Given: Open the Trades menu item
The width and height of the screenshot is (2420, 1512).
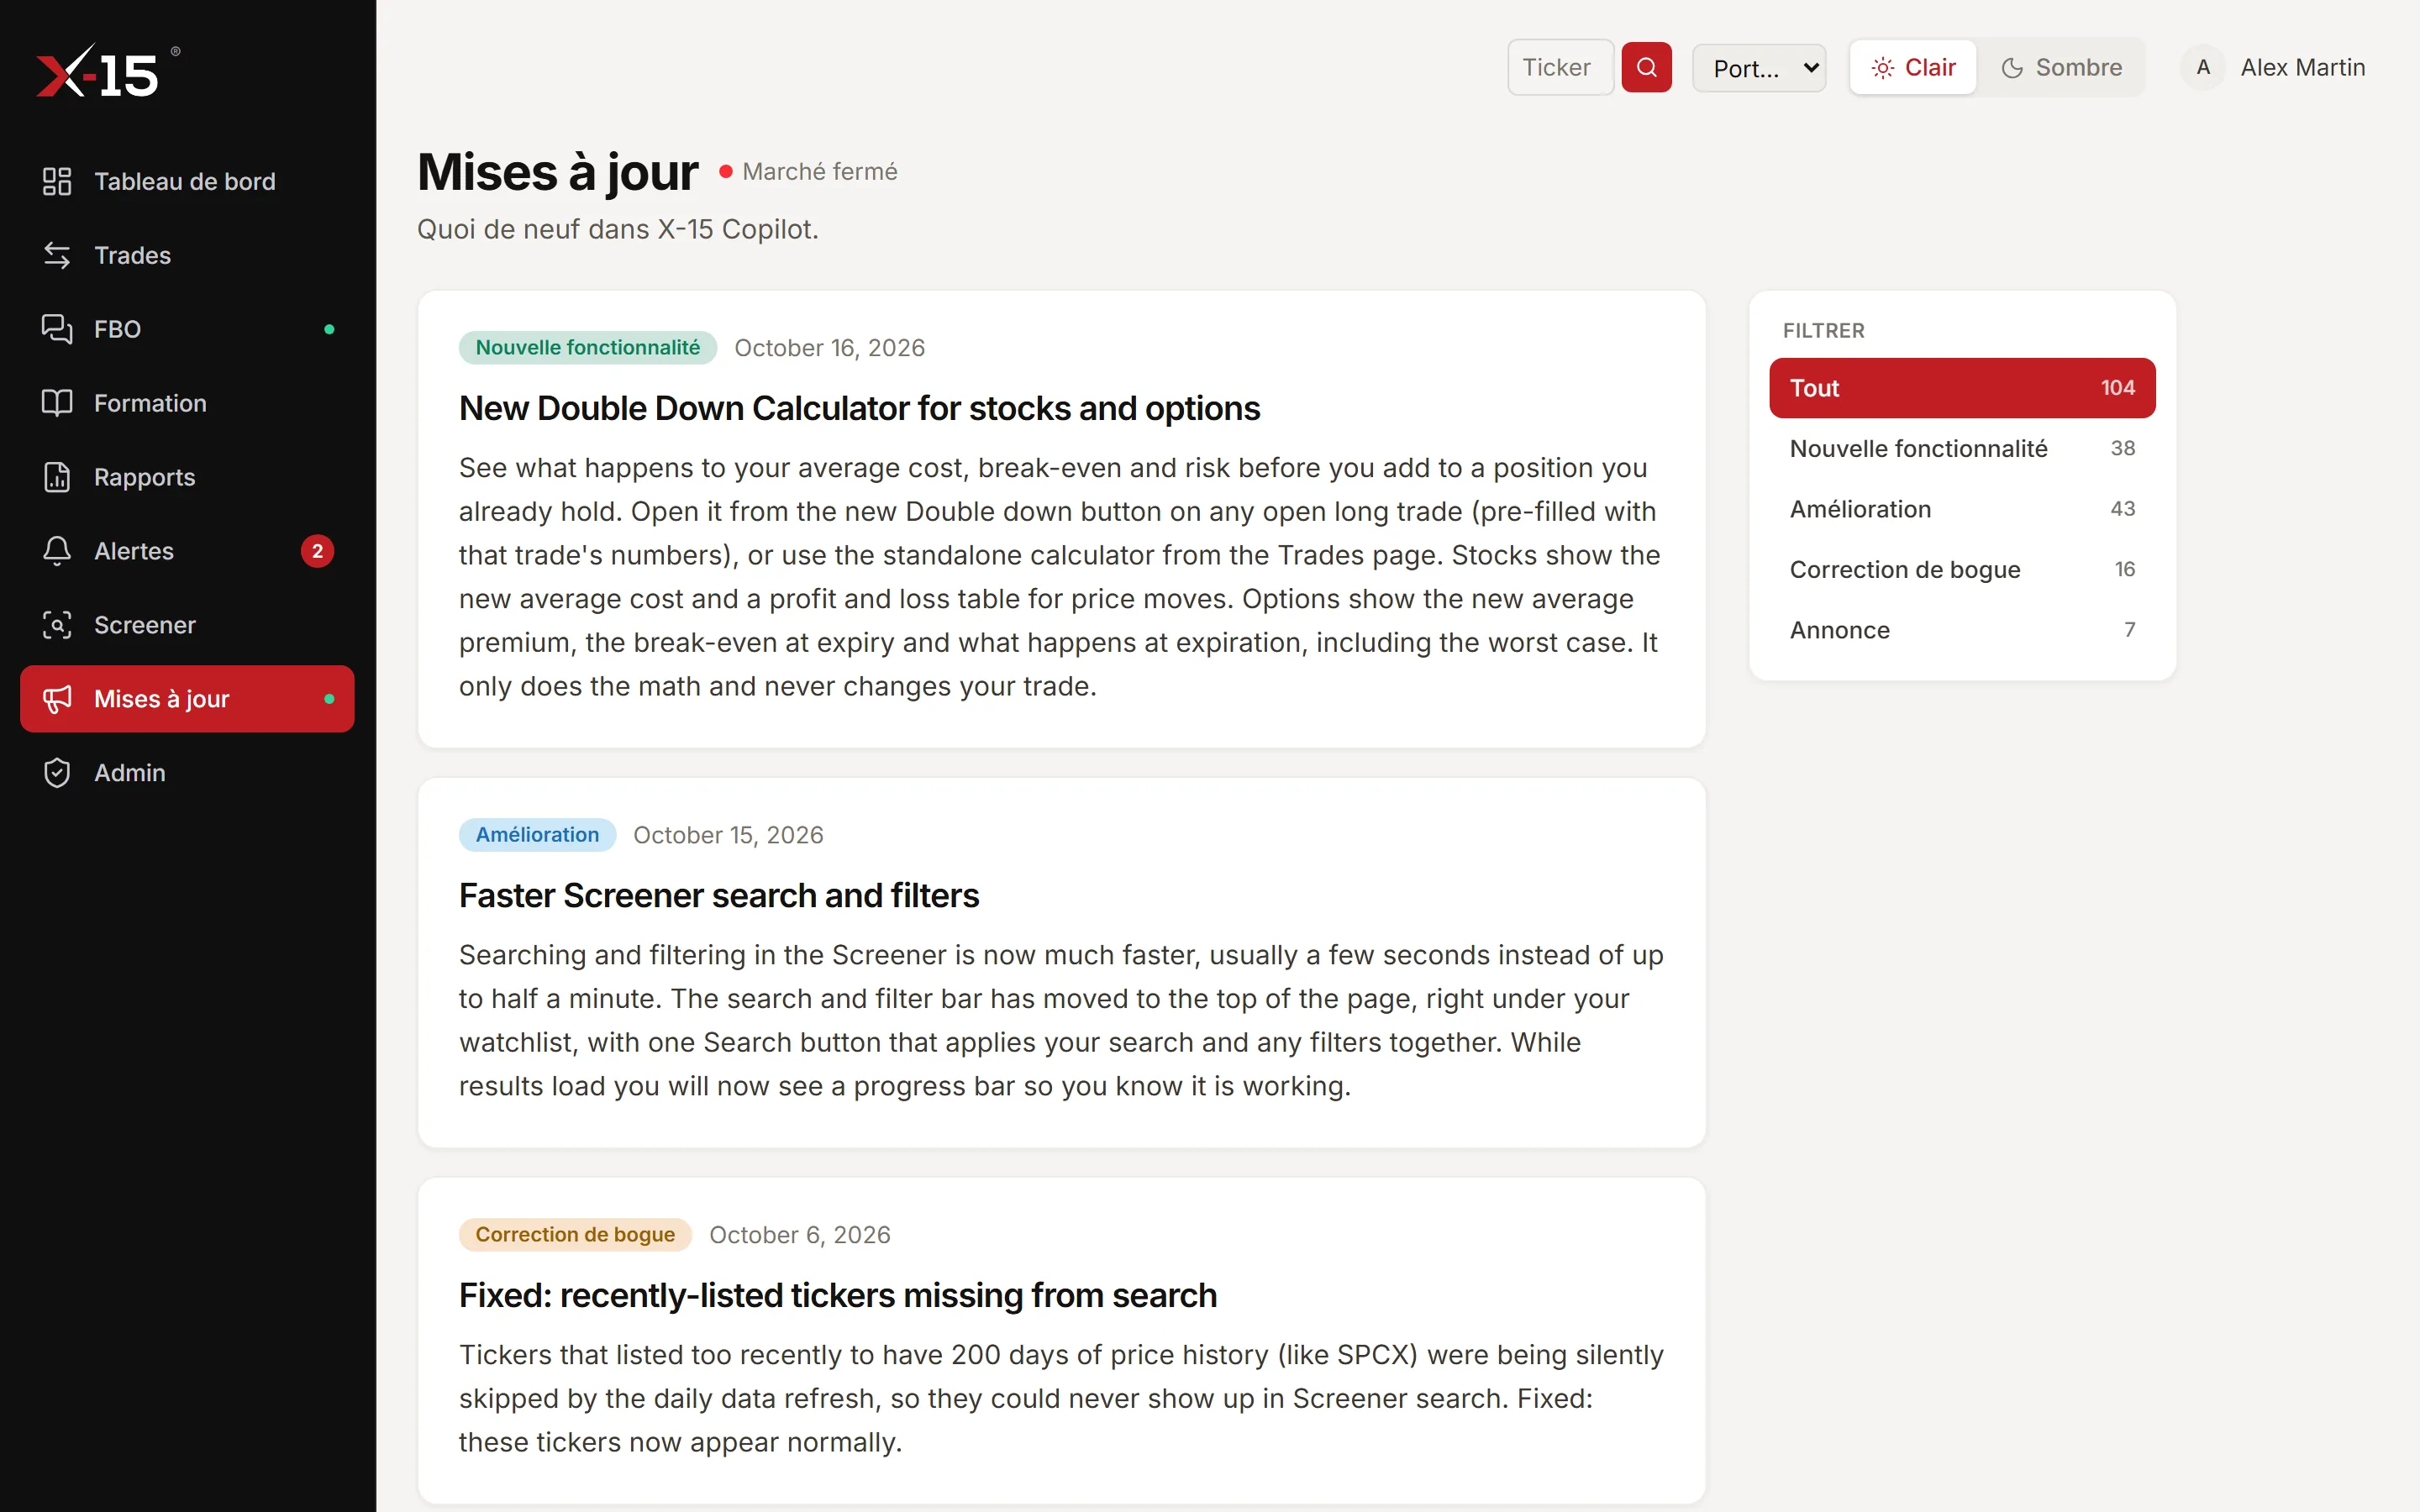Looking at the screenshot, I should 187,255.
